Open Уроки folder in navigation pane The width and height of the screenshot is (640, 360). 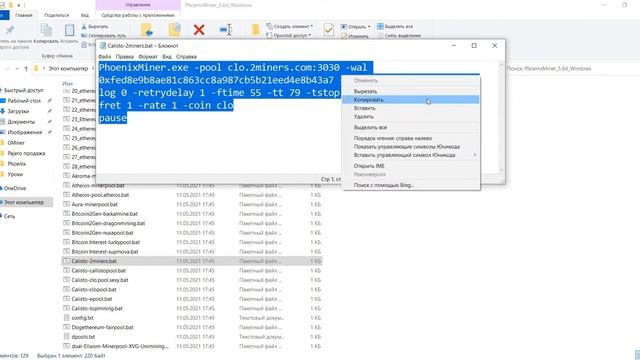[x=15, y=174]
